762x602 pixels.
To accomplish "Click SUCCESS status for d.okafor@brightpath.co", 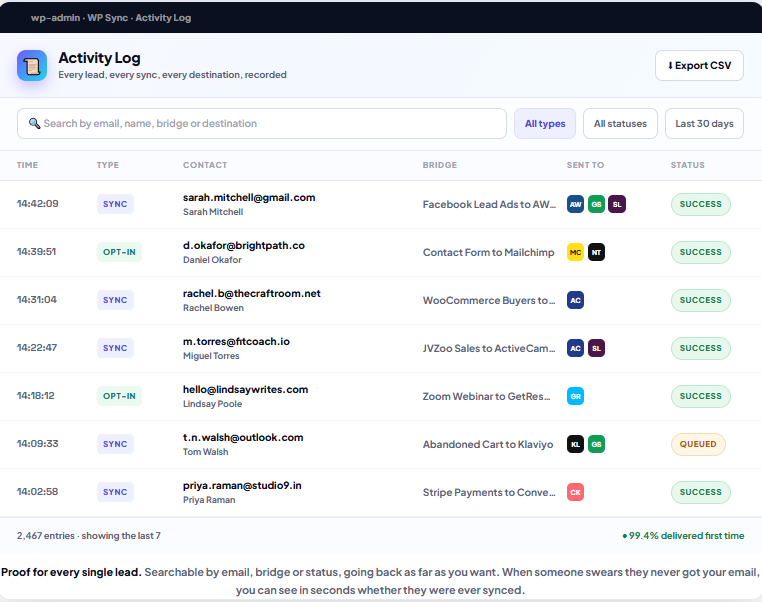I will coord(701,252).
